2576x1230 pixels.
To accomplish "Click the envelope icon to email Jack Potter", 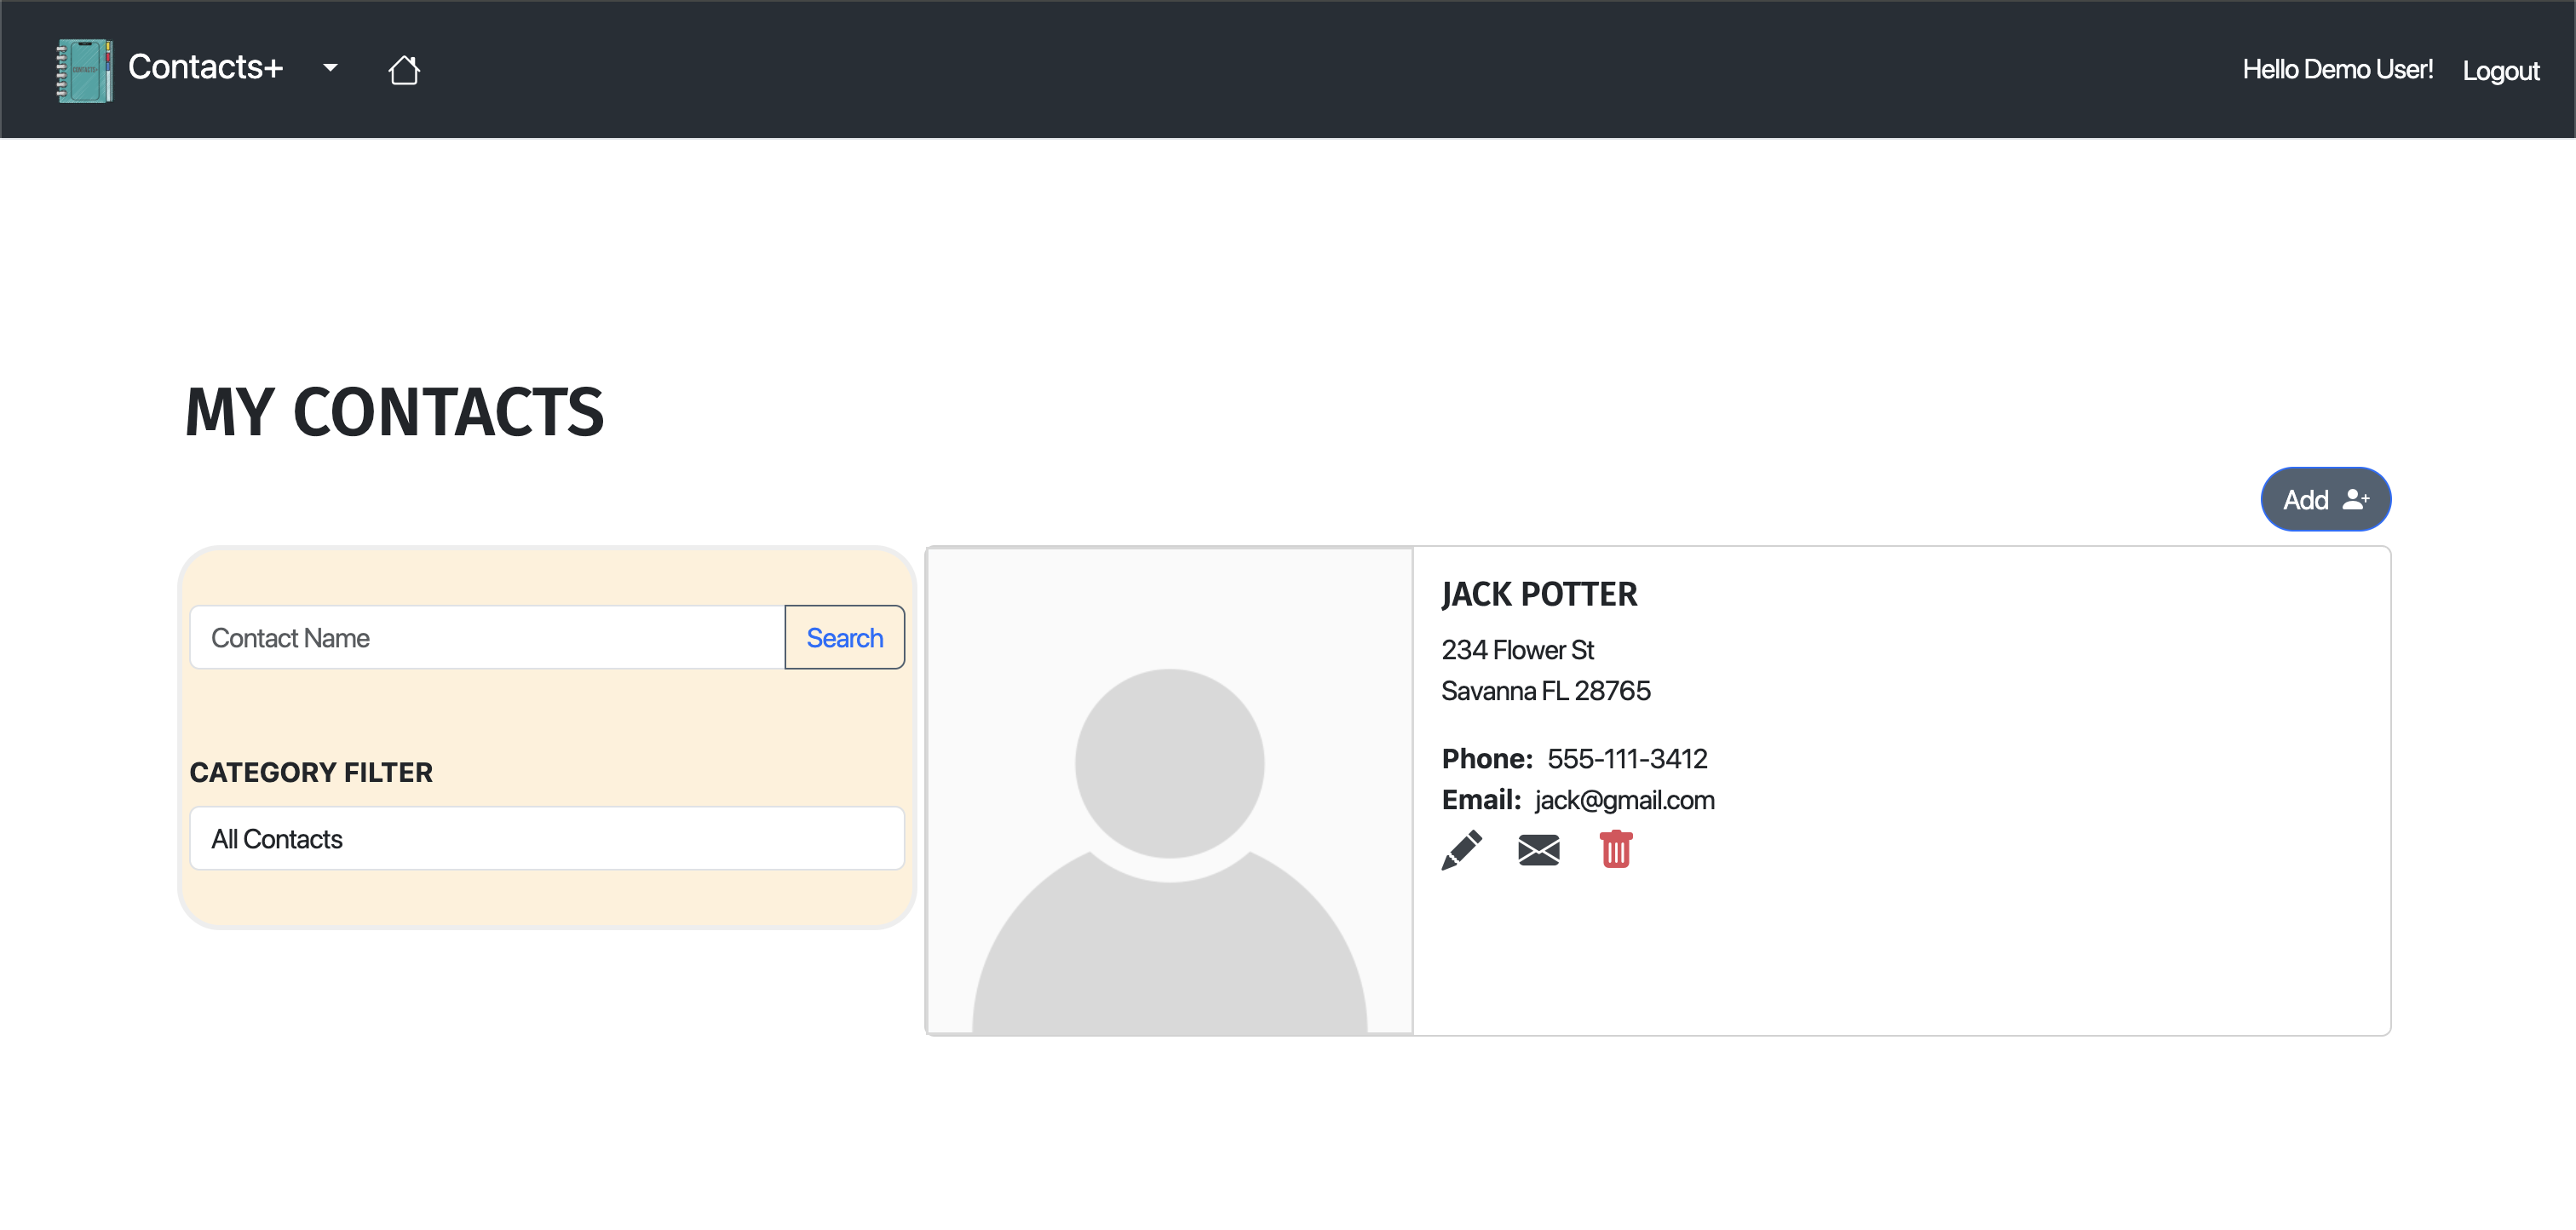I will pos(1538,851).
